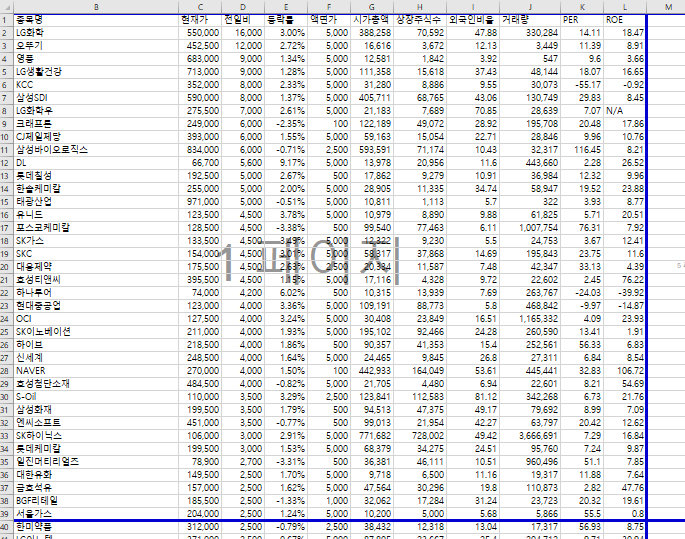Click the 771,682 market cap cell

372,436
